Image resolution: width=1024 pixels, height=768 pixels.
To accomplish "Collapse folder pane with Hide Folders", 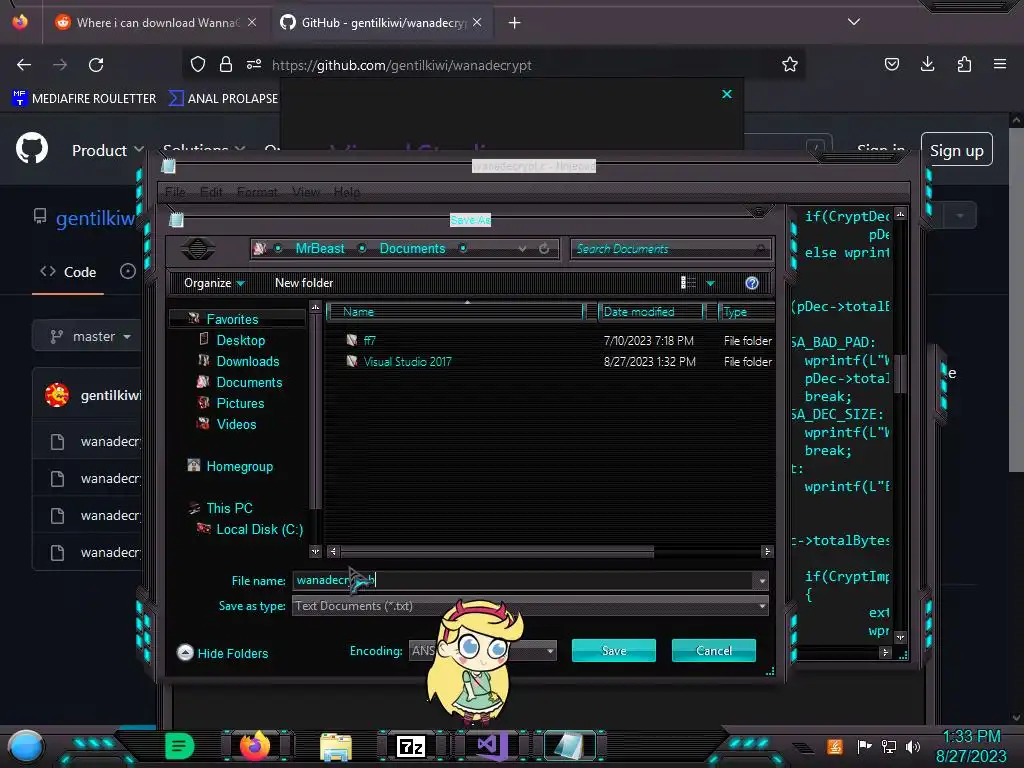I will [x=223, y=653].
